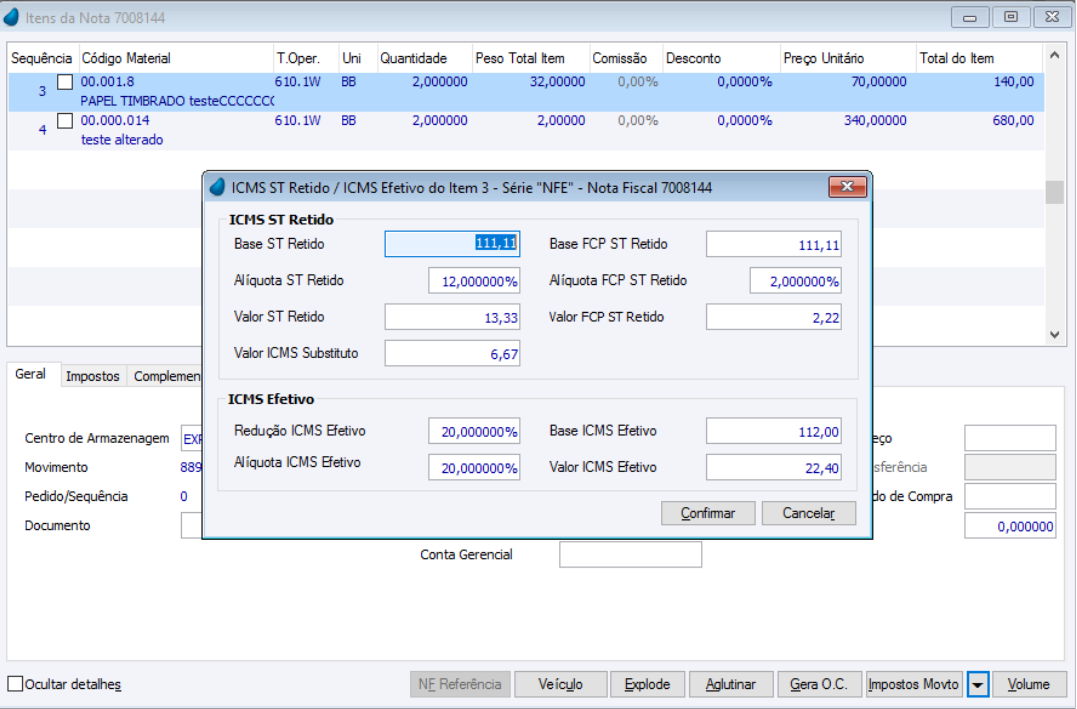Click the Pedido/Sequência value 0

point(183,497)
